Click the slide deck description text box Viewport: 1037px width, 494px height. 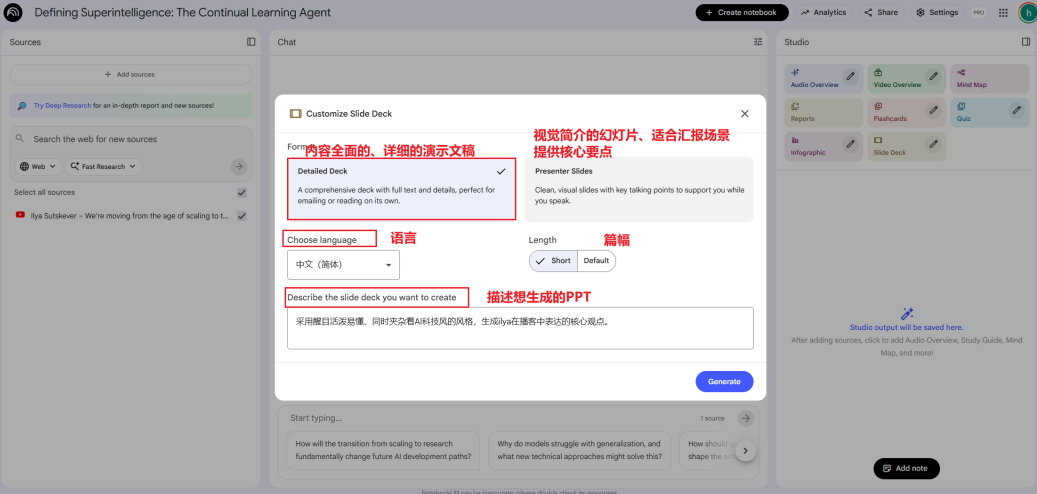pyautogui.click(x=519, y=328)
